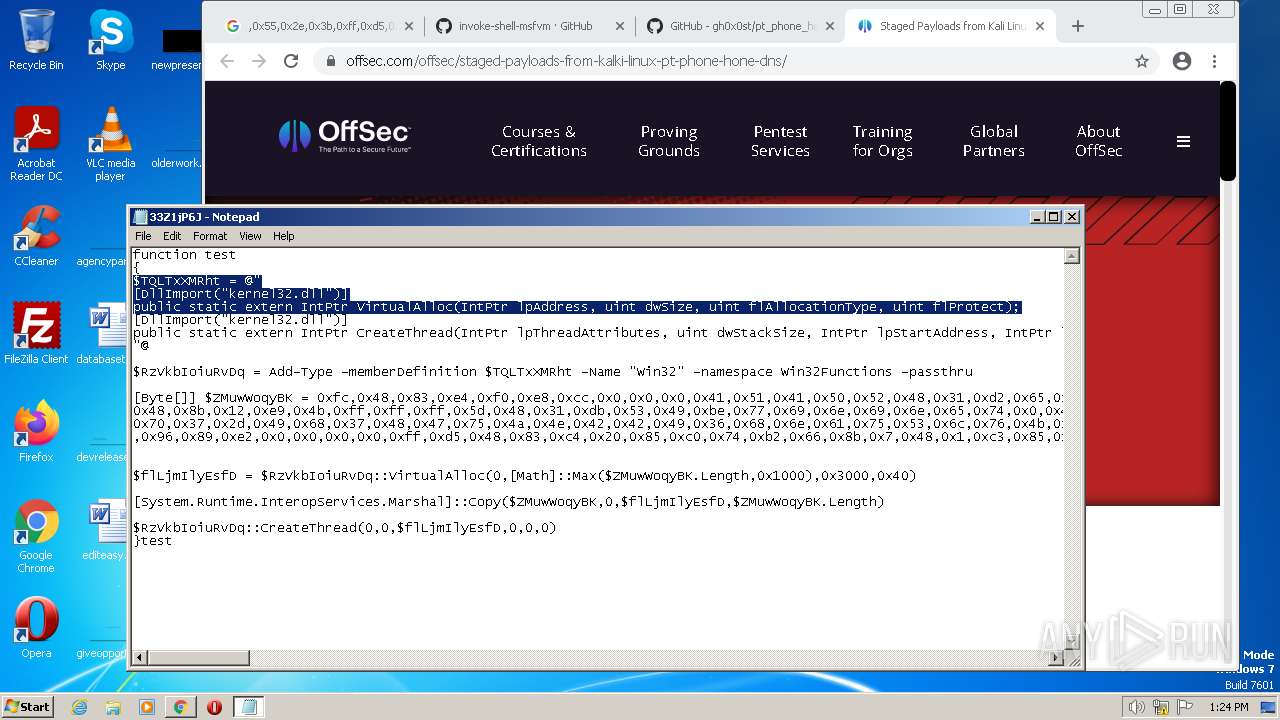
Task: Open Global Partners nav link
Action: tap(994, 141)
